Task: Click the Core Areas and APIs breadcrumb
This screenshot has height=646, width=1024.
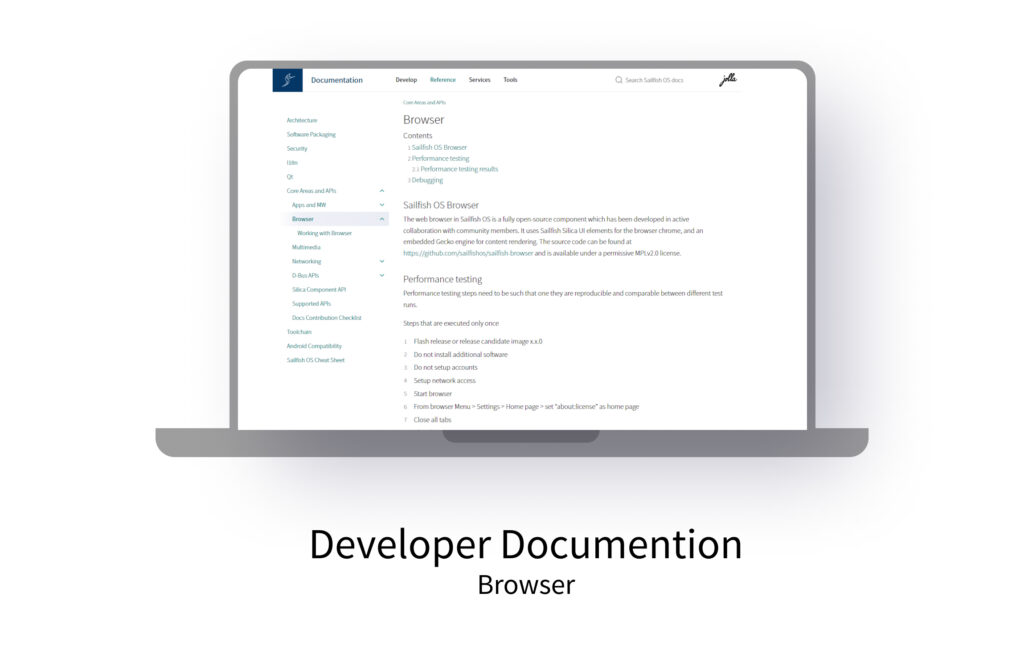Action: click(x=424, y=103)
